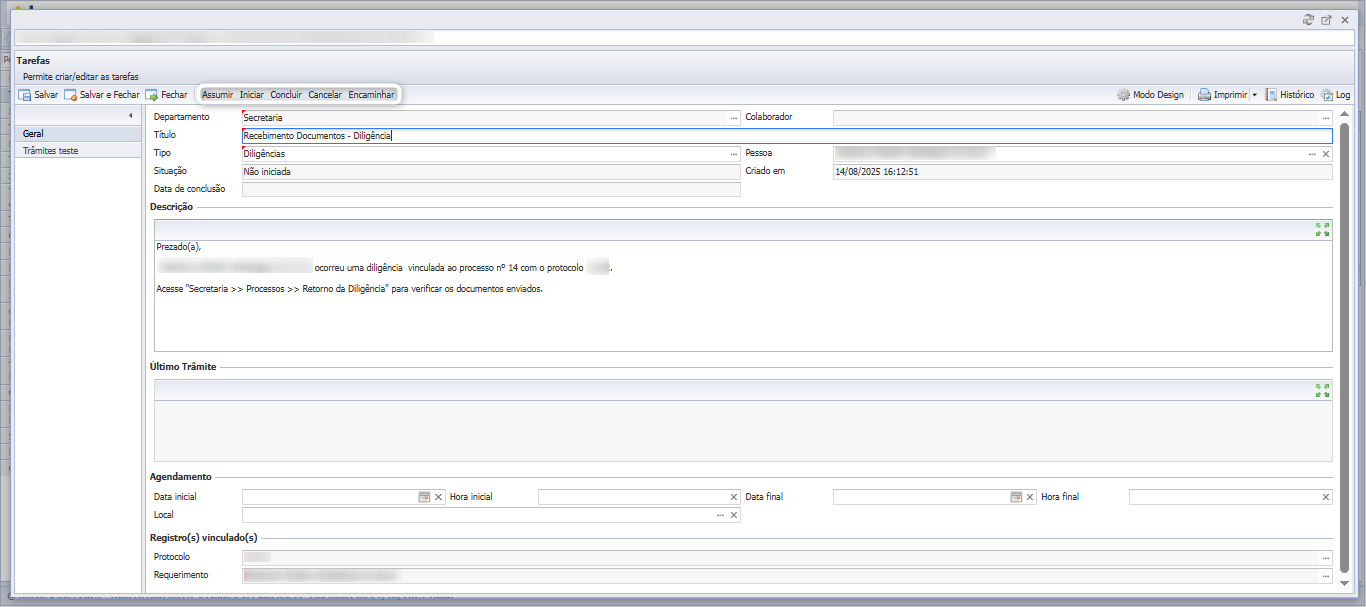Click the Assumir button
The width and height of the screenshot is (1366, 607).
point(218,95)
